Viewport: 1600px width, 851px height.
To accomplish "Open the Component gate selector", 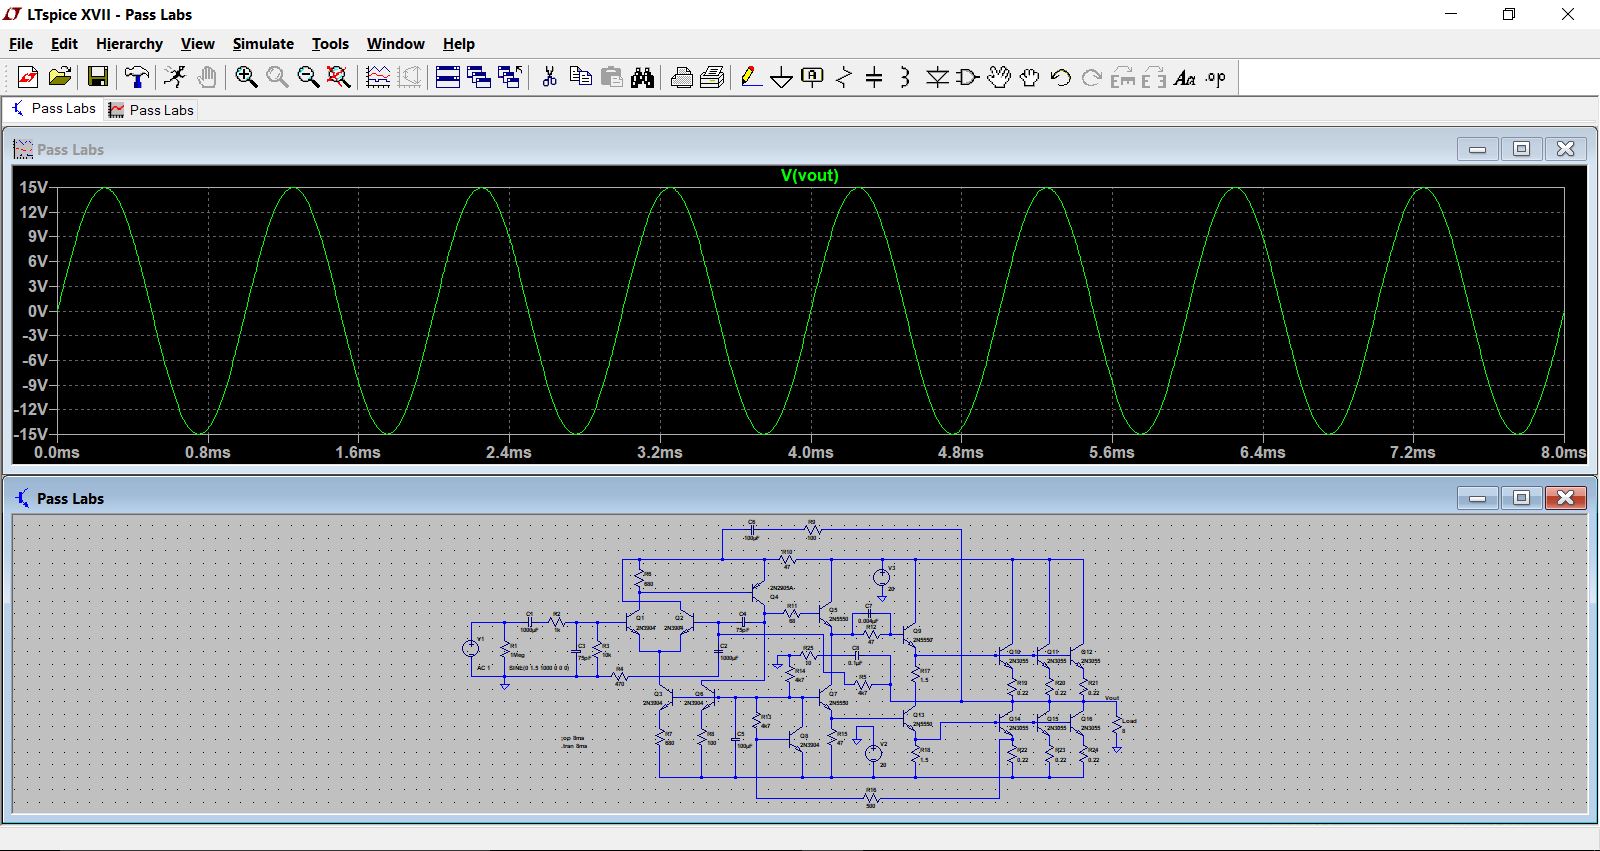I will pos(968,77).
